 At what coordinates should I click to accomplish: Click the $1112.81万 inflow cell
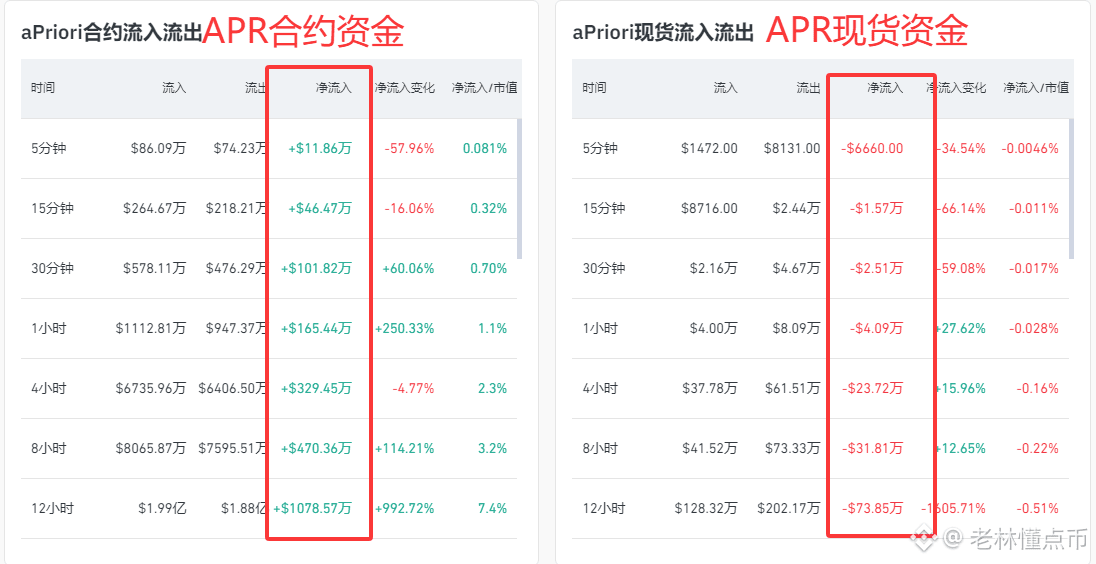point(151,328)
